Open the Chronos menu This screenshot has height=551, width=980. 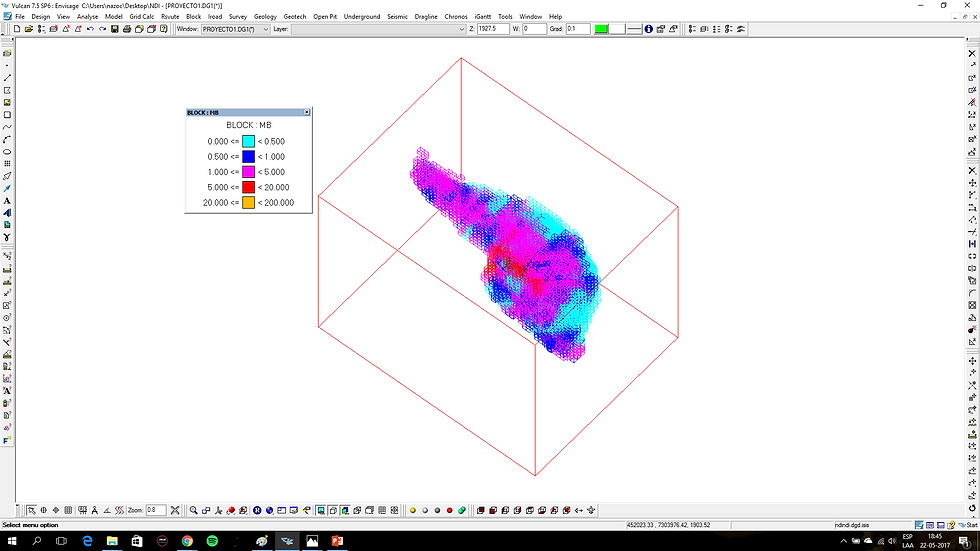pos(456,17)
